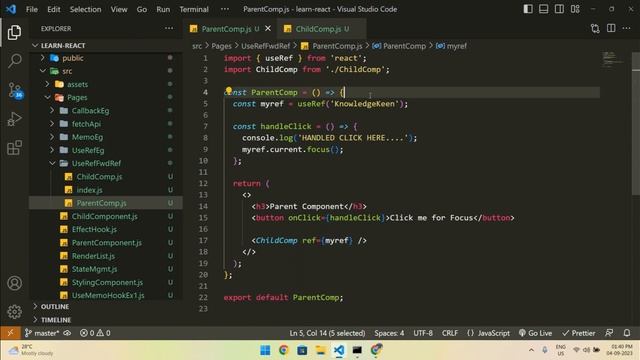This screenshot has height=360, width=640.
Task: Open the remote window indicator in status bar
Action: tap(10, 333)
